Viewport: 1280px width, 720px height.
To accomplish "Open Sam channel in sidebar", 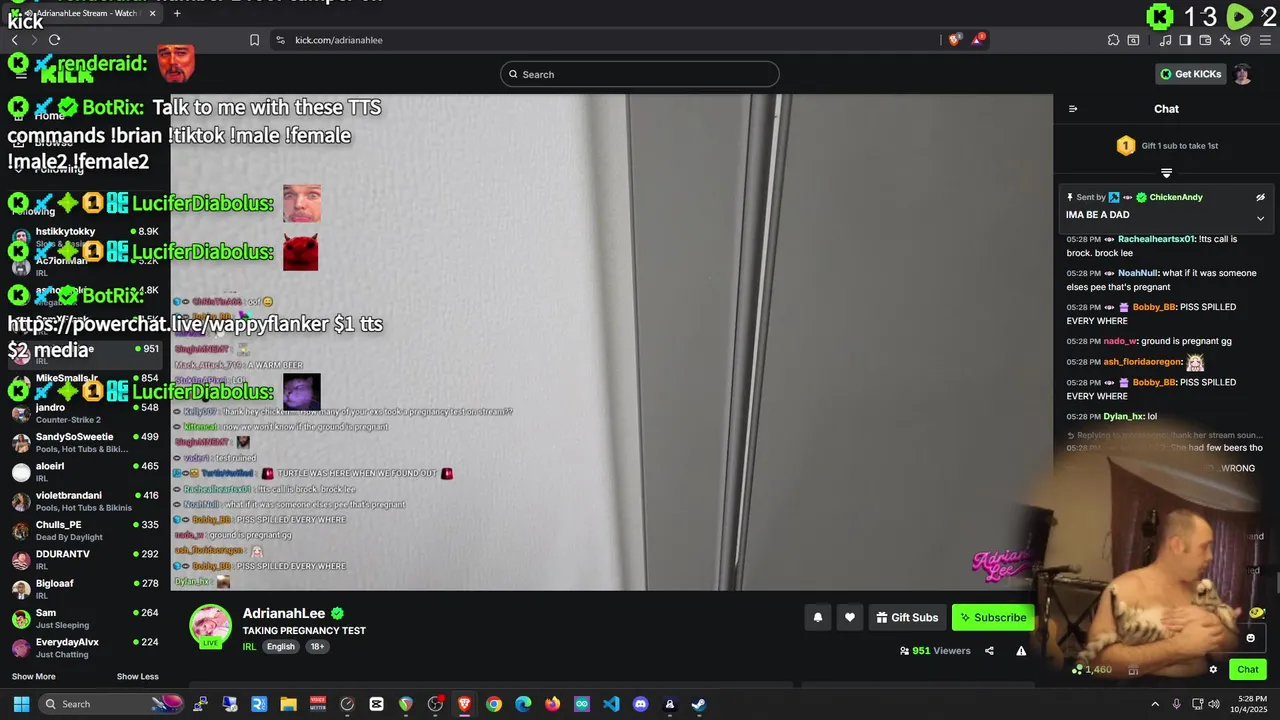I will 85,618.
